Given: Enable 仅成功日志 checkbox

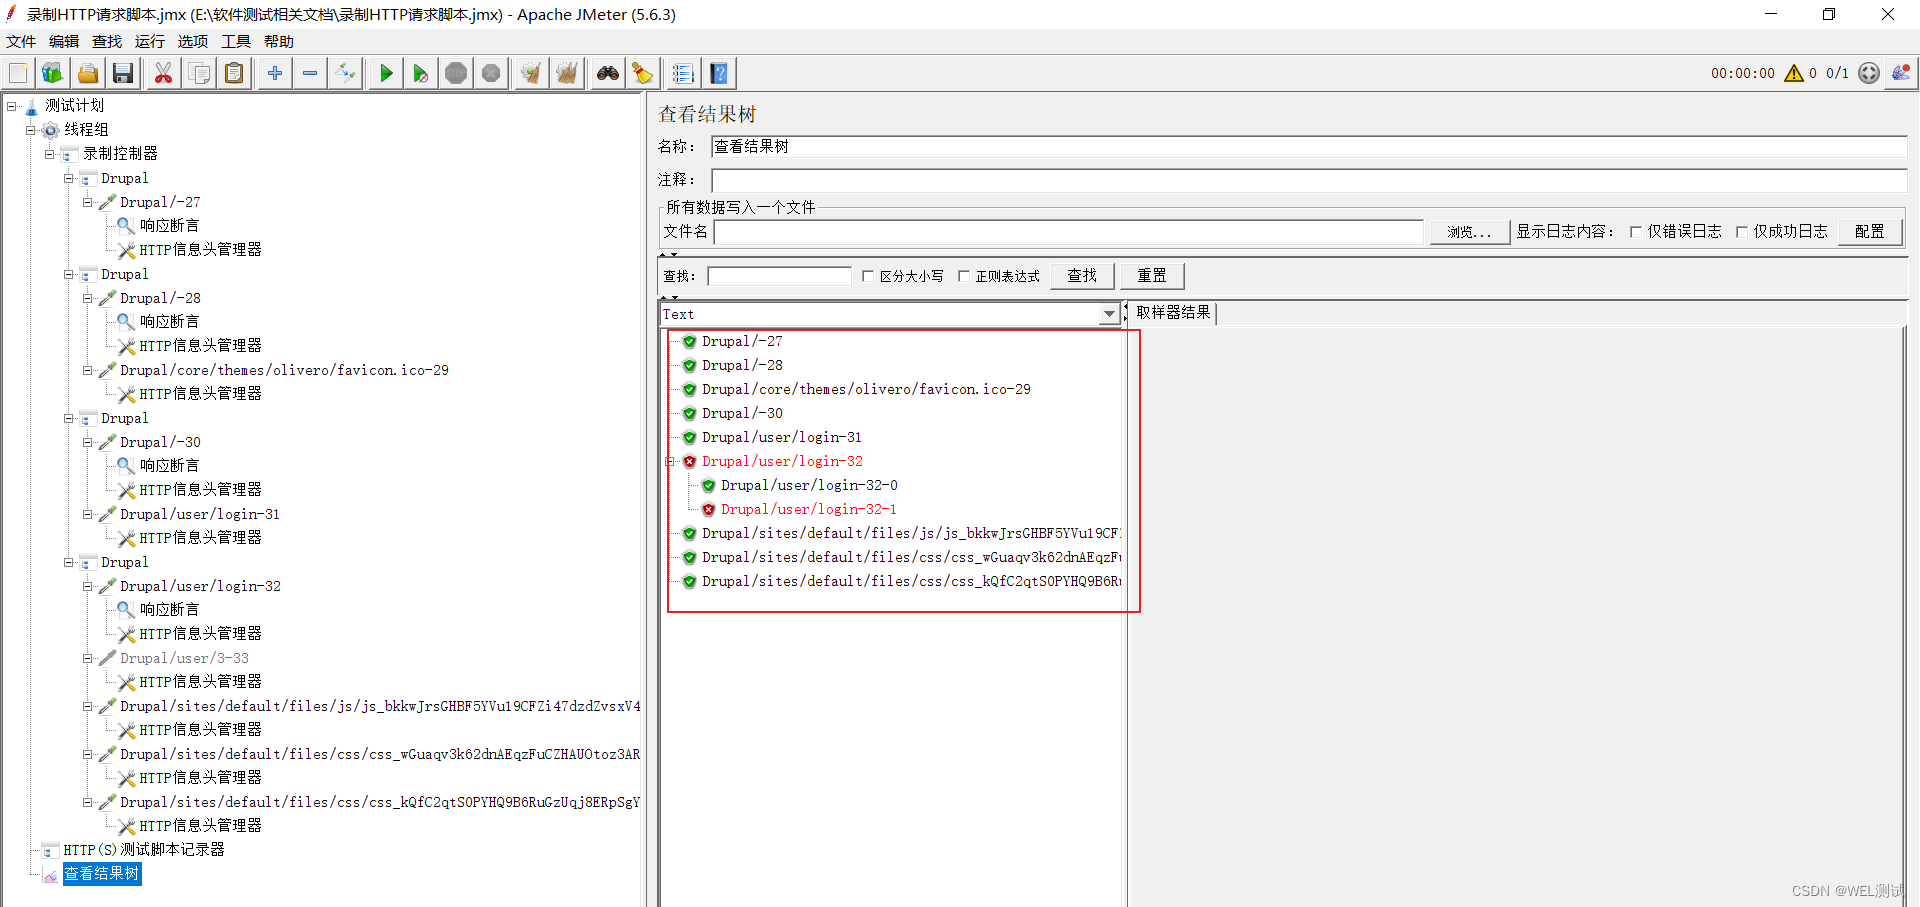Looking at the screenshot, I should click(1742, 232).
